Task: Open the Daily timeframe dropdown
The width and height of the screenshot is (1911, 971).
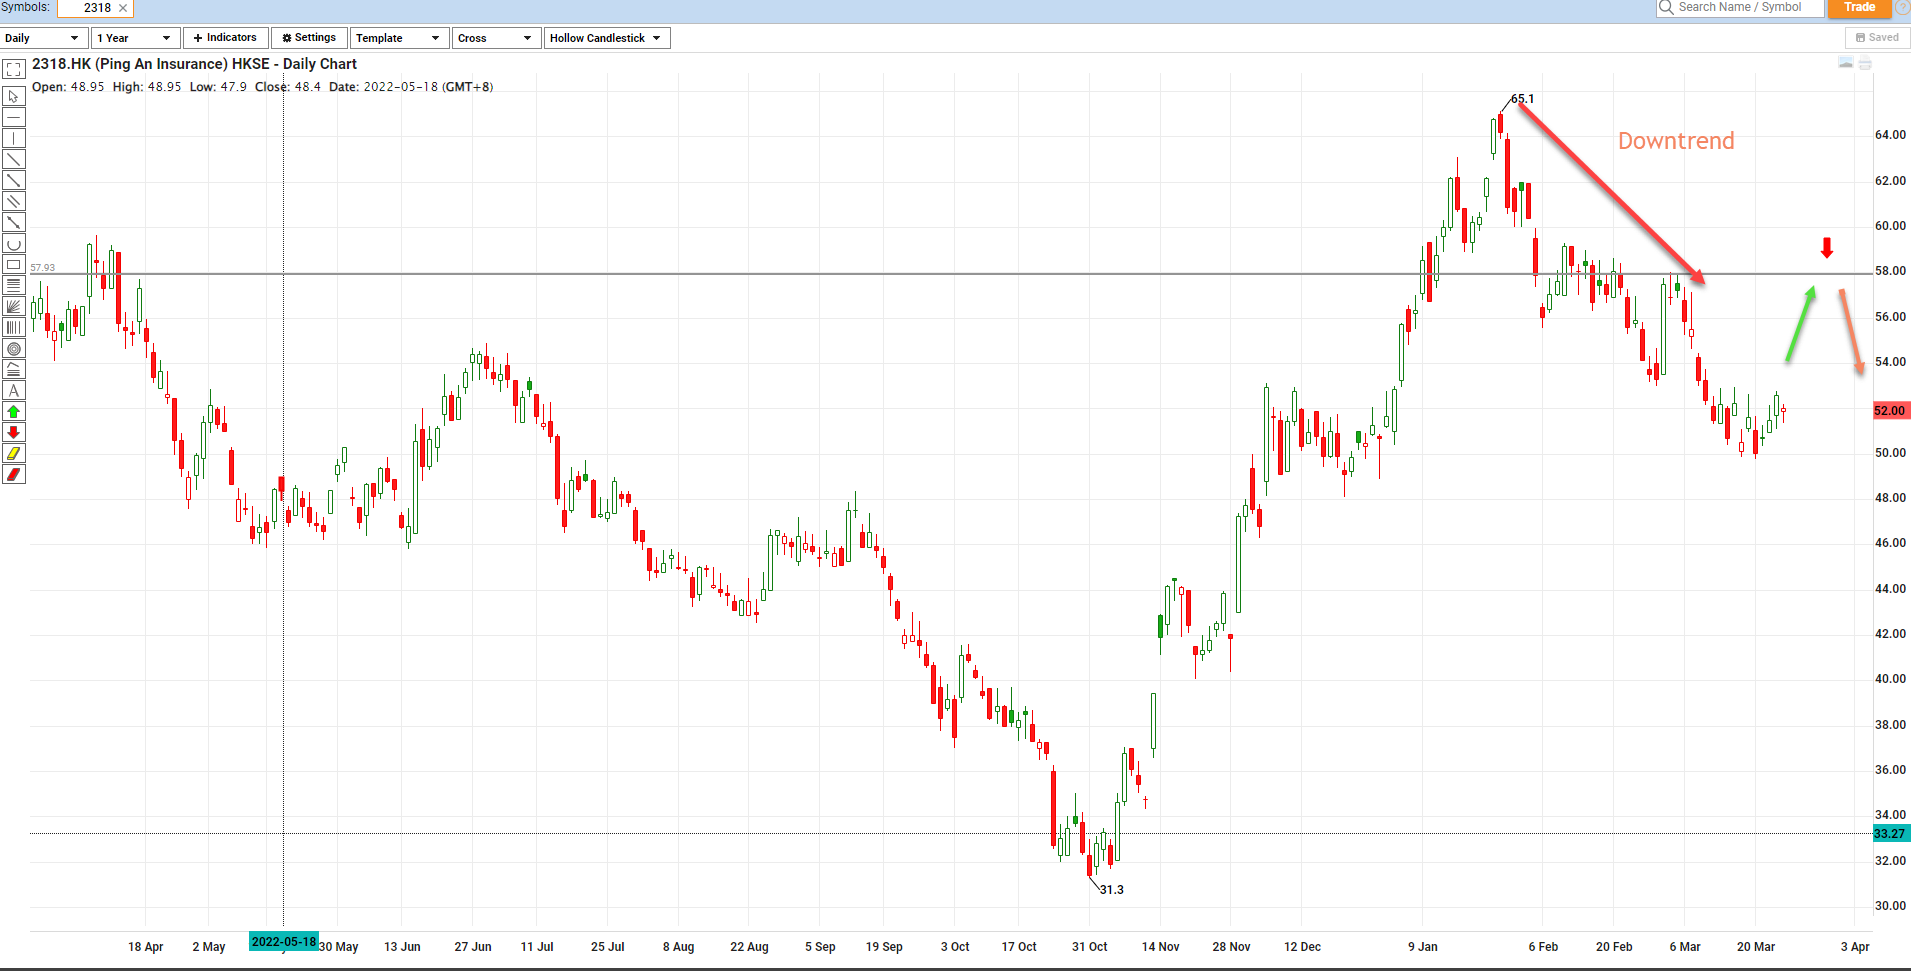Action: coord(43,37)
